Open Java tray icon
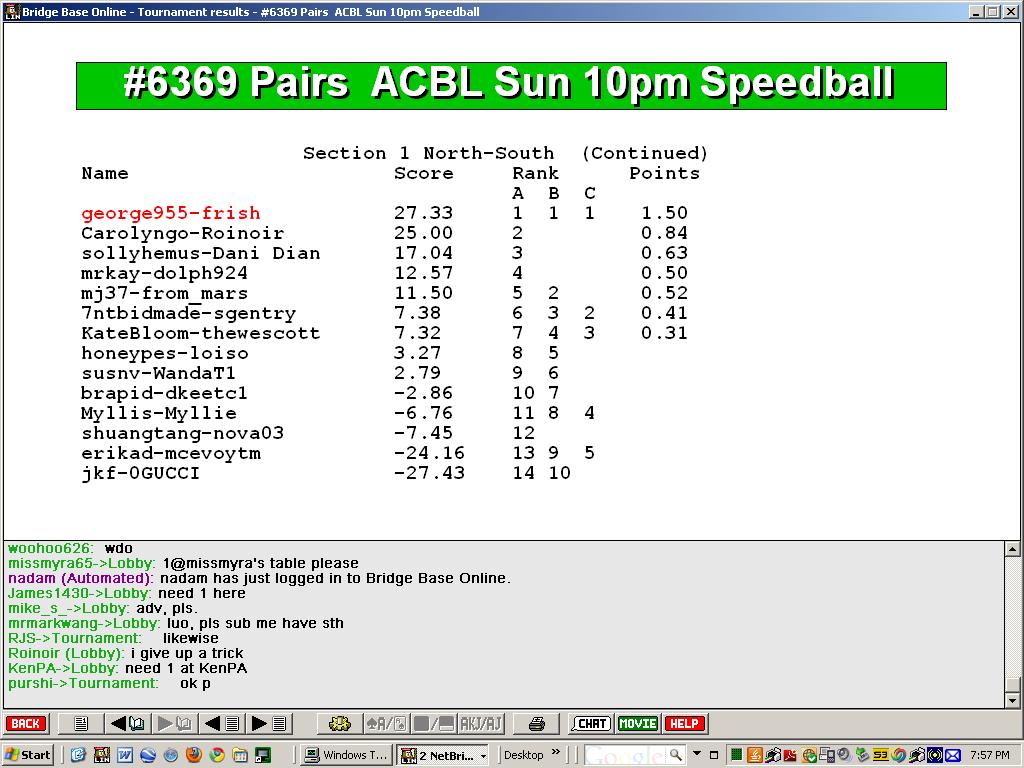This screenshot has width=1024, height=768. tap(755, 755)
